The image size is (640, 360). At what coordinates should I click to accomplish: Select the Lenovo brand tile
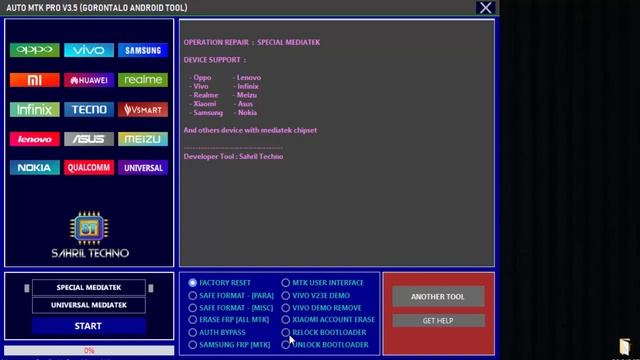click(35, 139)
